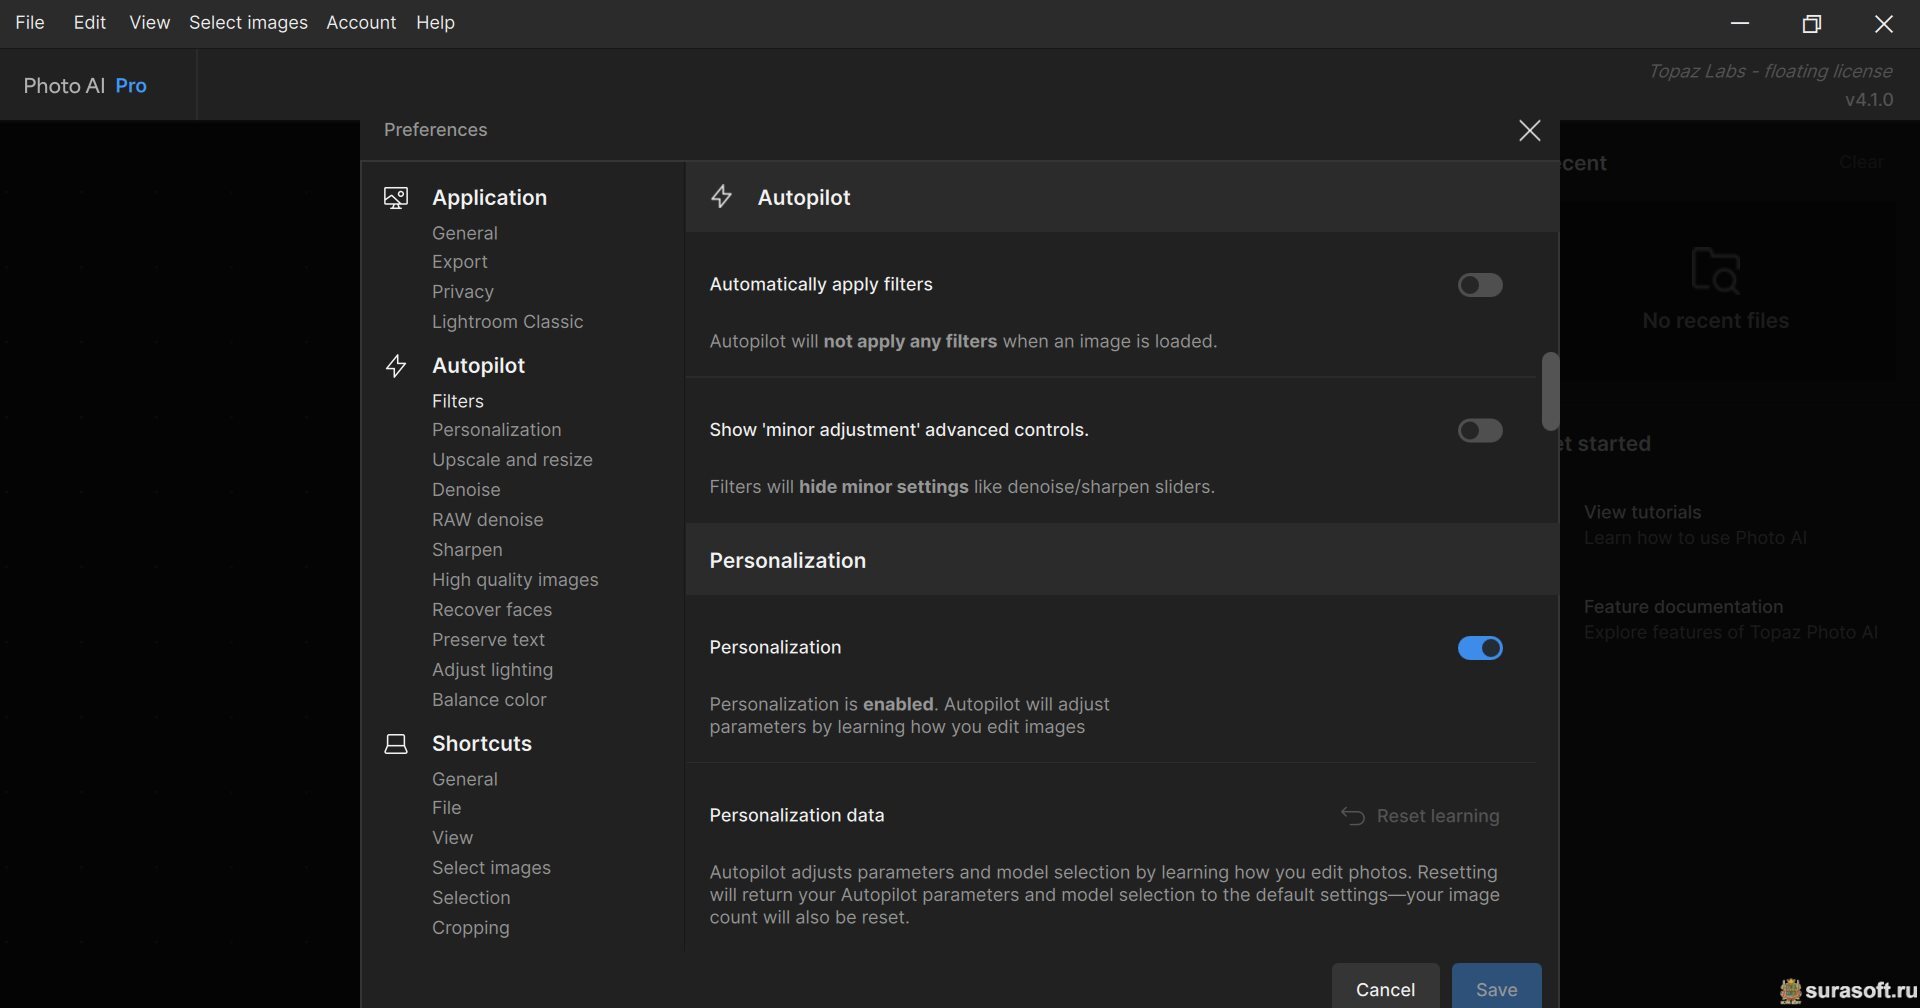Open the Export preferences section

(x=459, y=262)
